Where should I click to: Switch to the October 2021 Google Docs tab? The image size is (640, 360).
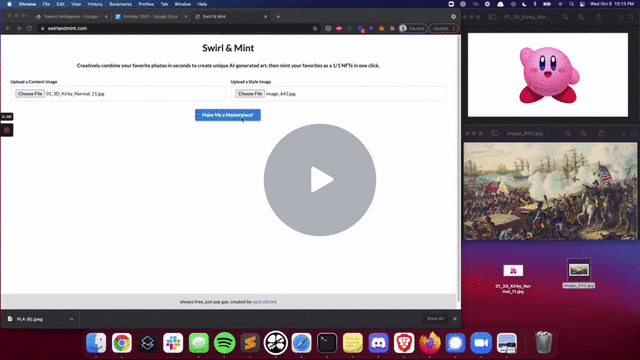[x=150, y=17]
